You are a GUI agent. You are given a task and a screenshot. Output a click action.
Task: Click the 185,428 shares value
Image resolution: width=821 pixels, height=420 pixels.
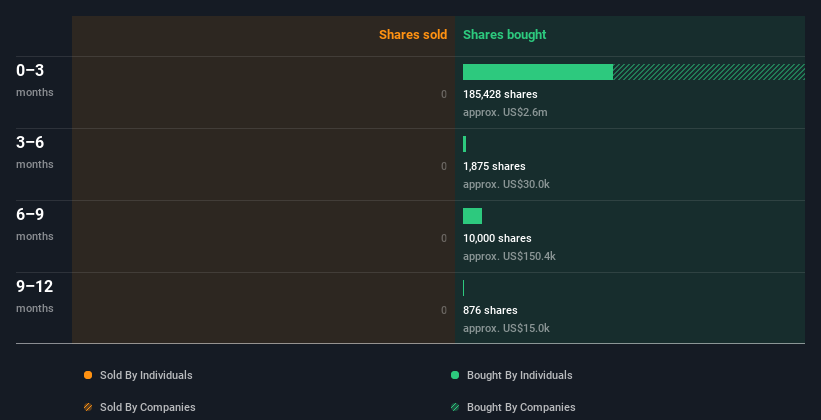[500, 94]
